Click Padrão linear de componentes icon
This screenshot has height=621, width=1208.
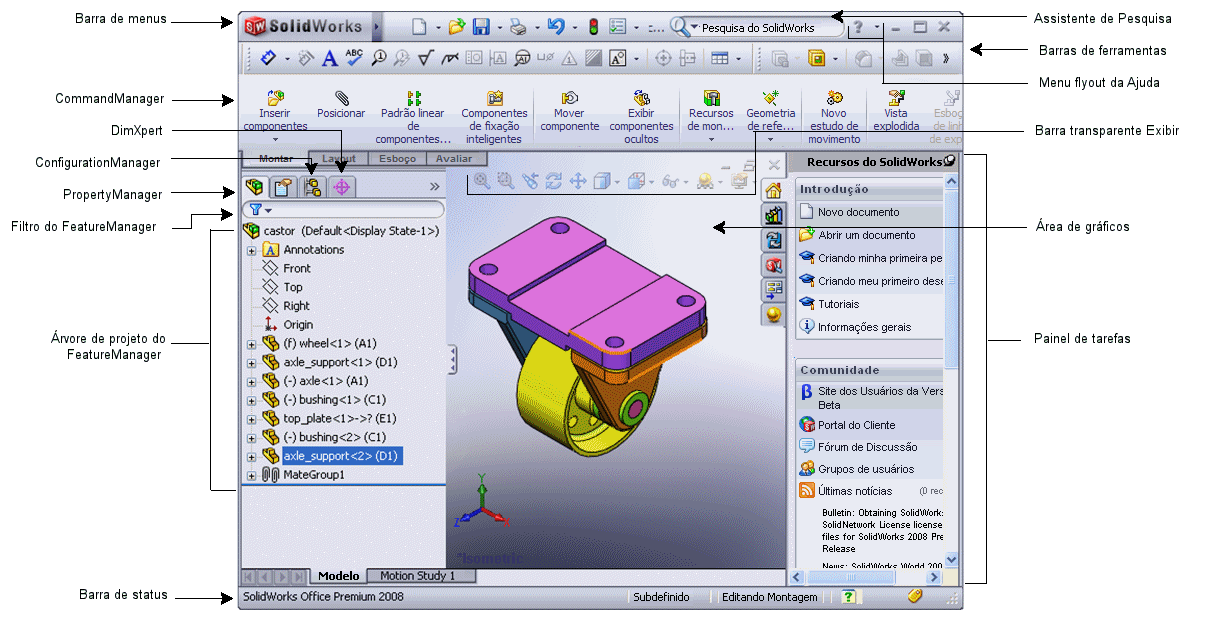point(413,98)
